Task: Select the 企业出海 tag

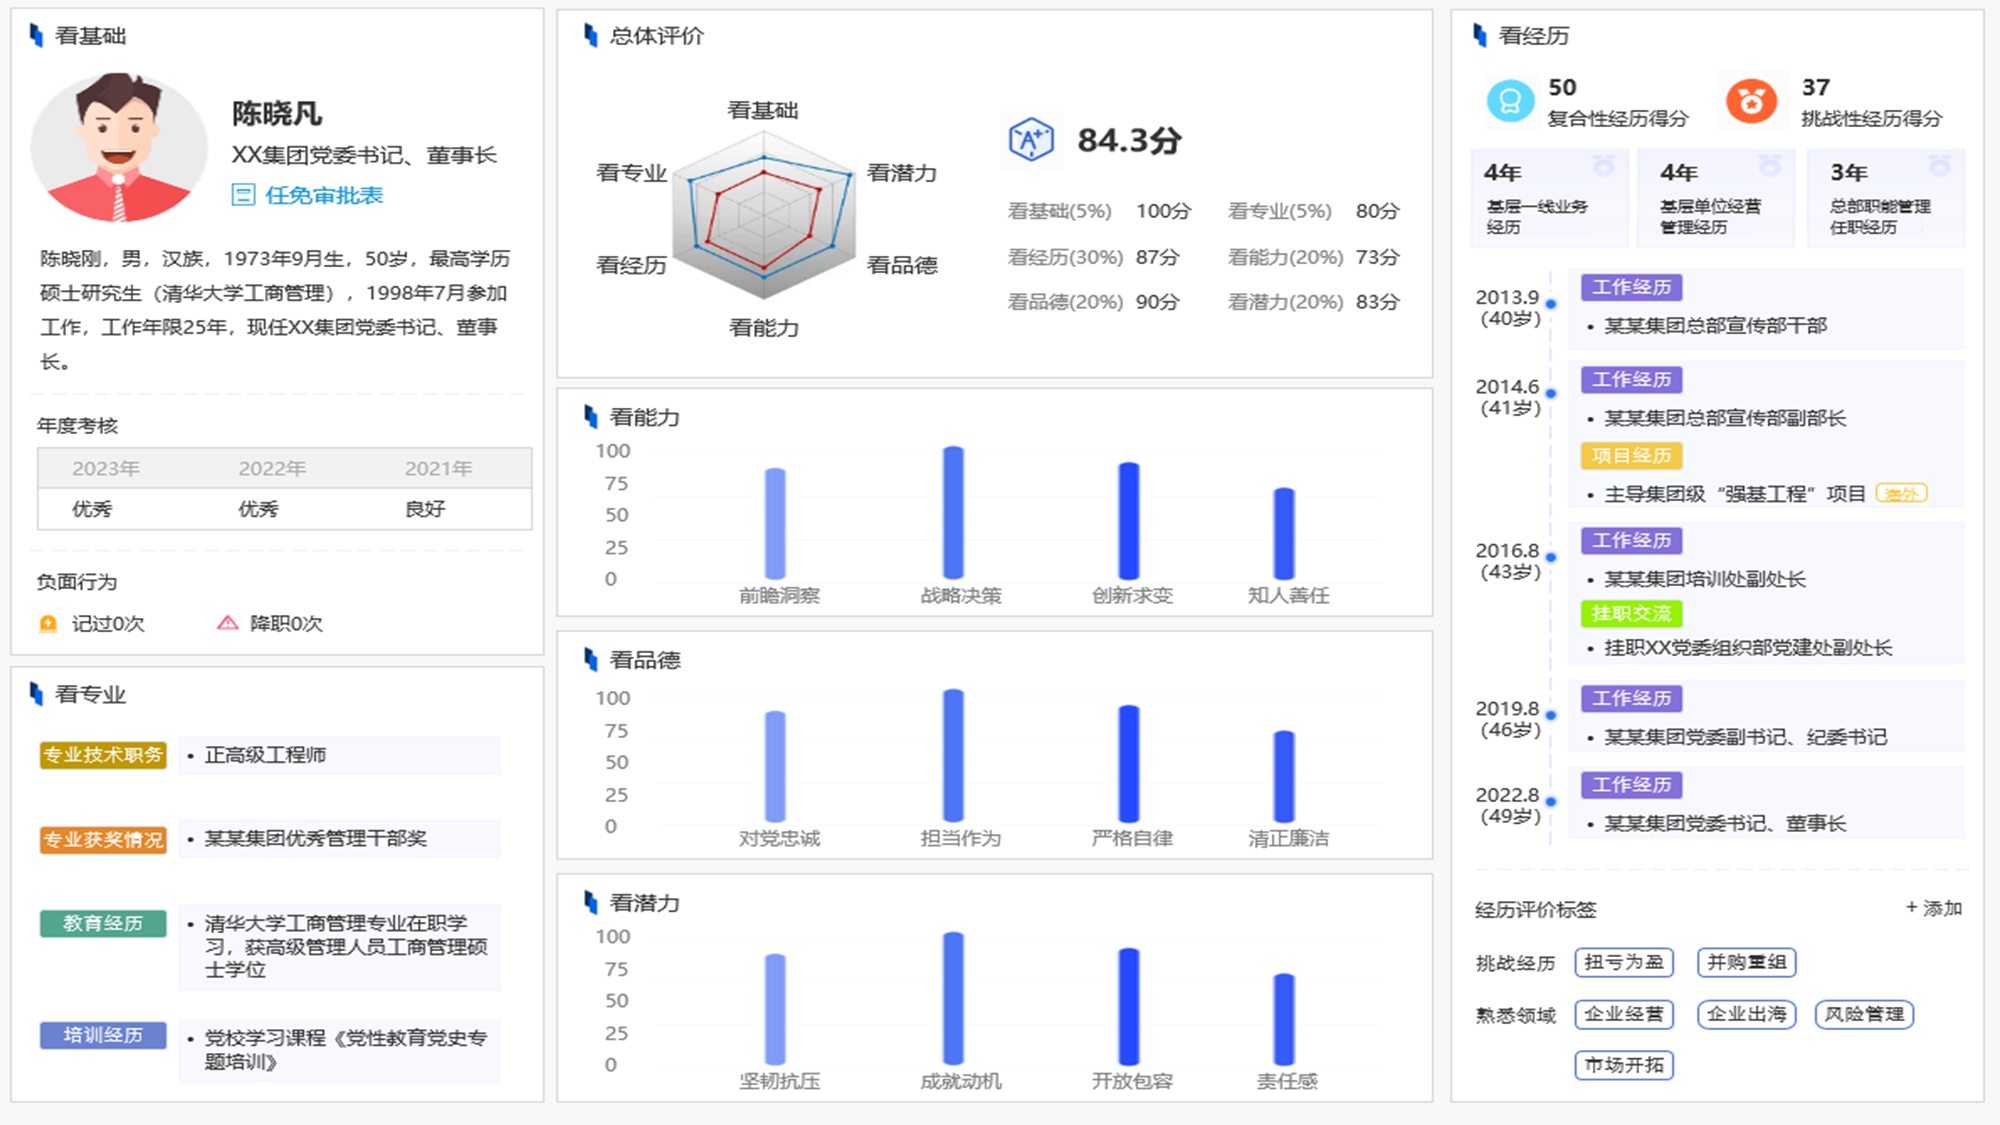Action: 1746,1014
